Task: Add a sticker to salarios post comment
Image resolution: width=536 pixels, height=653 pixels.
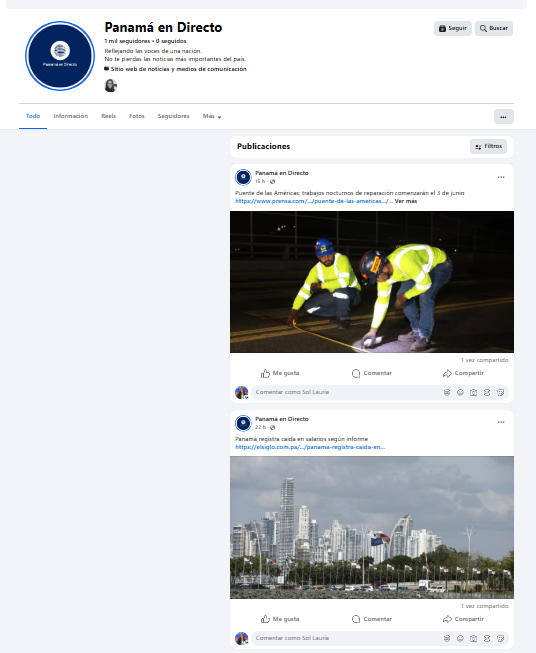Action: (501, 638)
